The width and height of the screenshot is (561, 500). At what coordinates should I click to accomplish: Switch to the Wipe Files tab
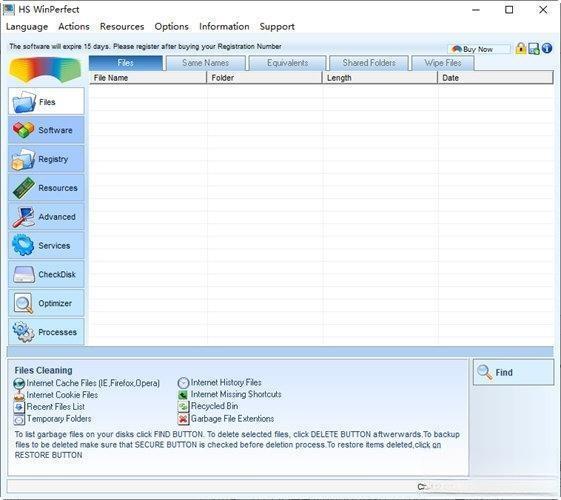coord(443,63)
